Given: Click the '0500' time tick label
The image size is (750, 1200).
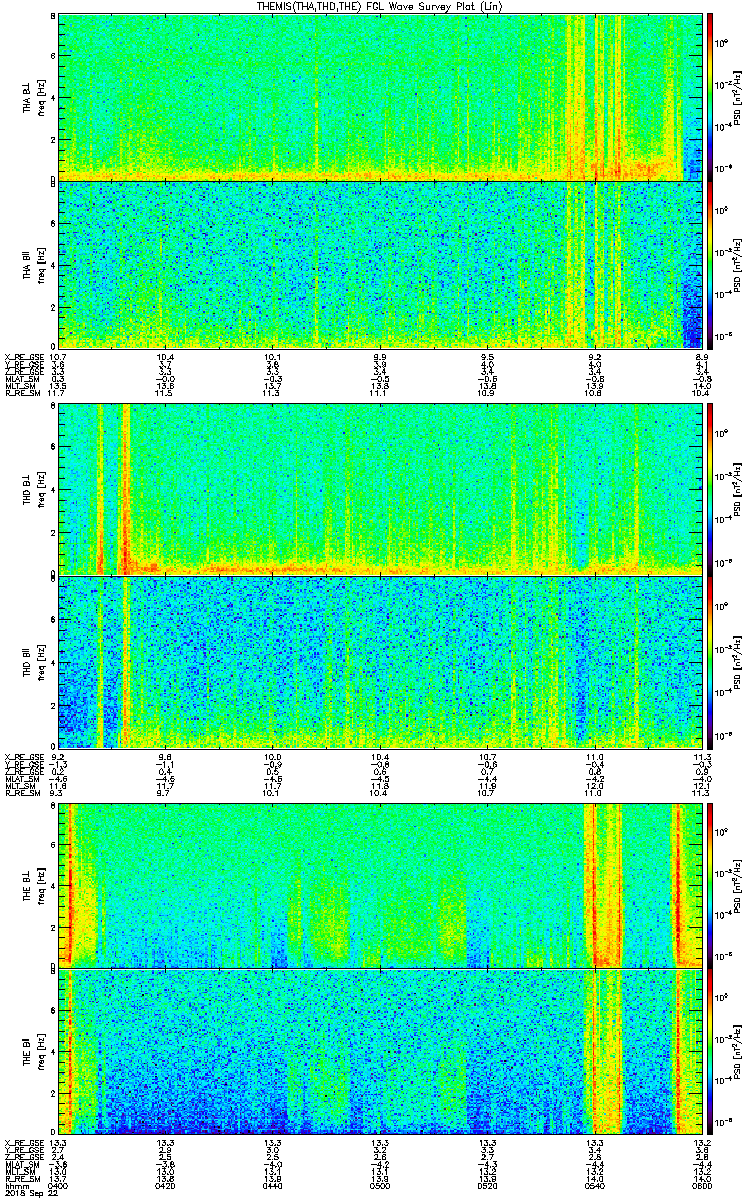Looking at the screenshot, I should click(x=380, y=1184).
